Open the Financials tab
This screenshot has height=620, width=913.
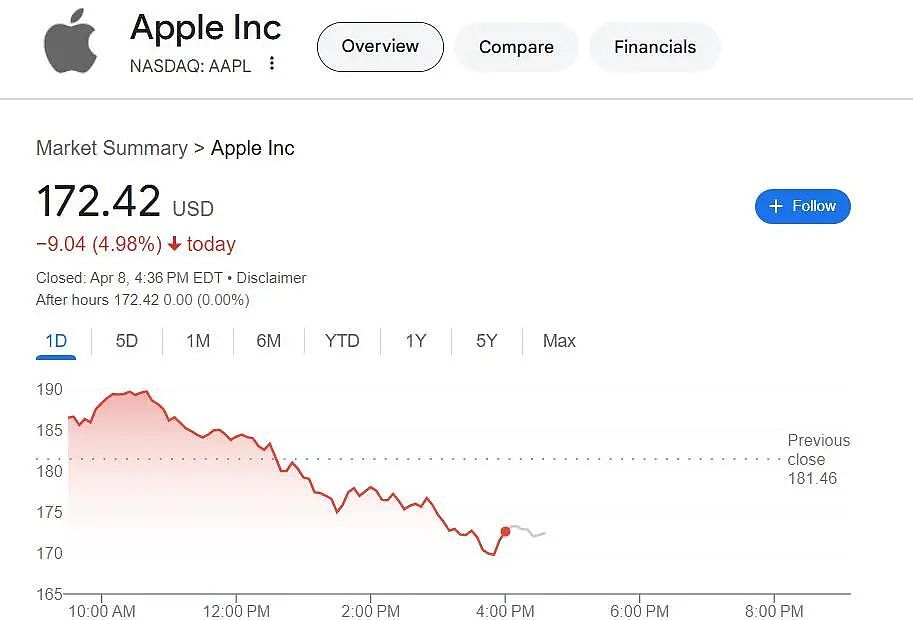pos(655,47)
